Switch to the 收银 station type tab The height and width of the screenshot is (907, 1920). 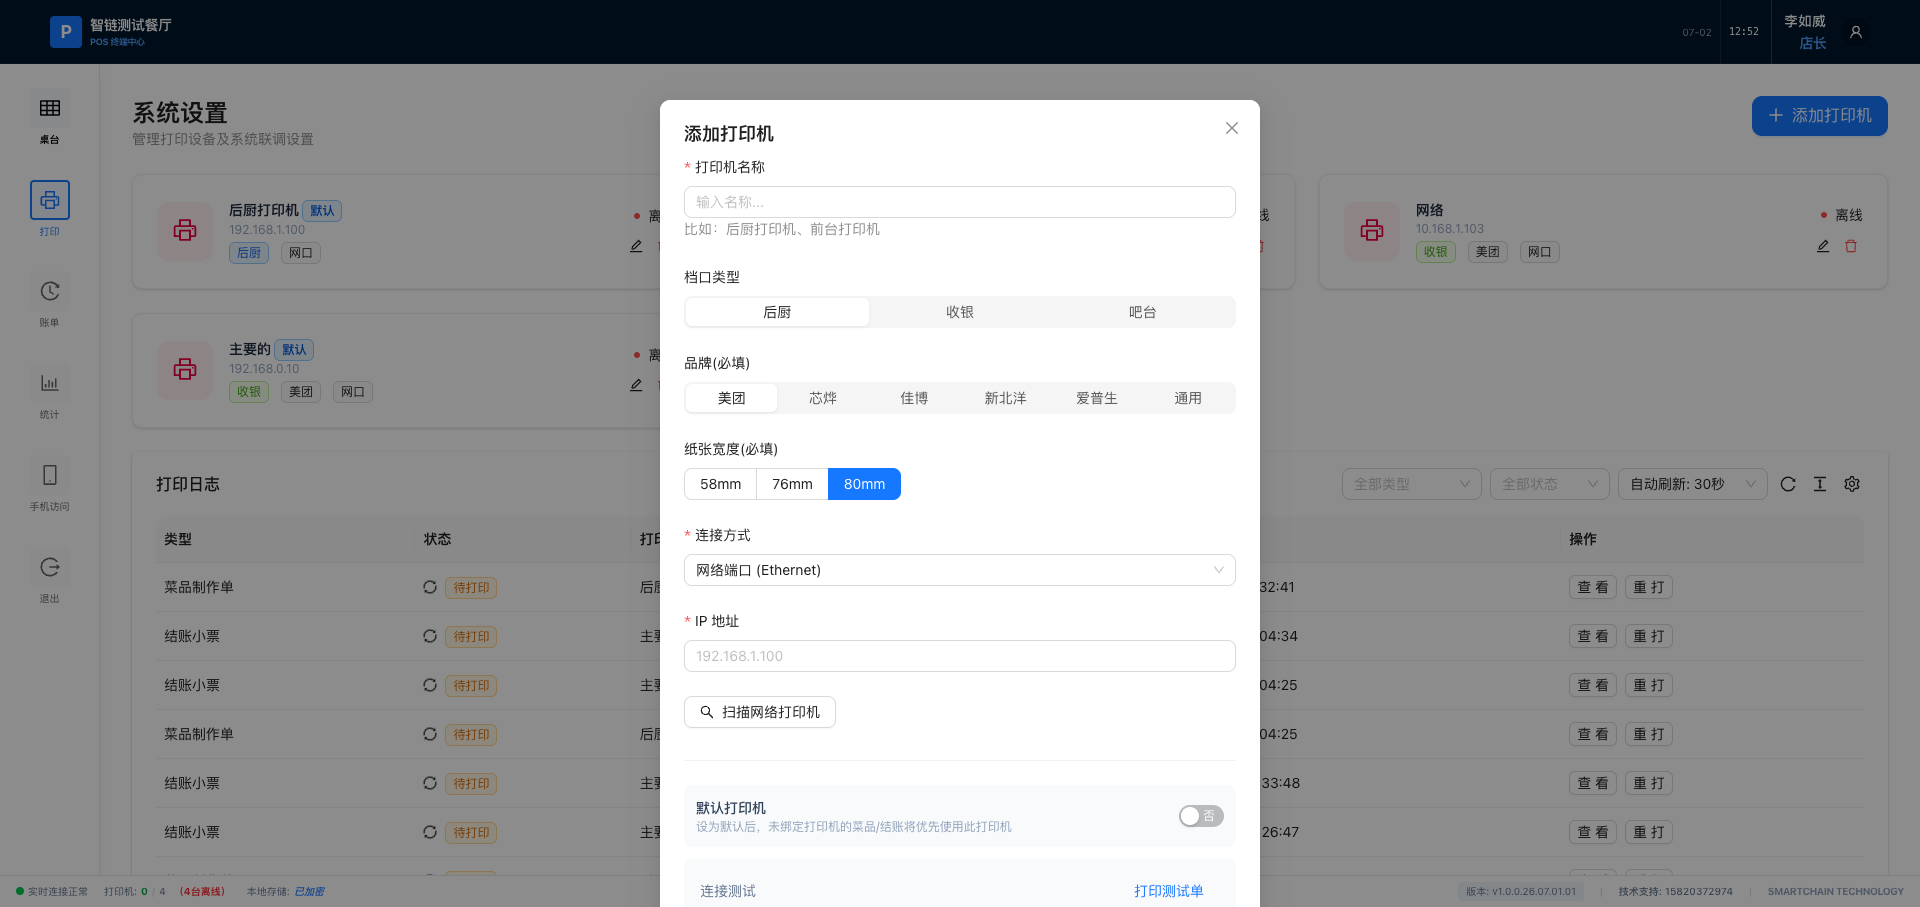(x=960, y=312)
